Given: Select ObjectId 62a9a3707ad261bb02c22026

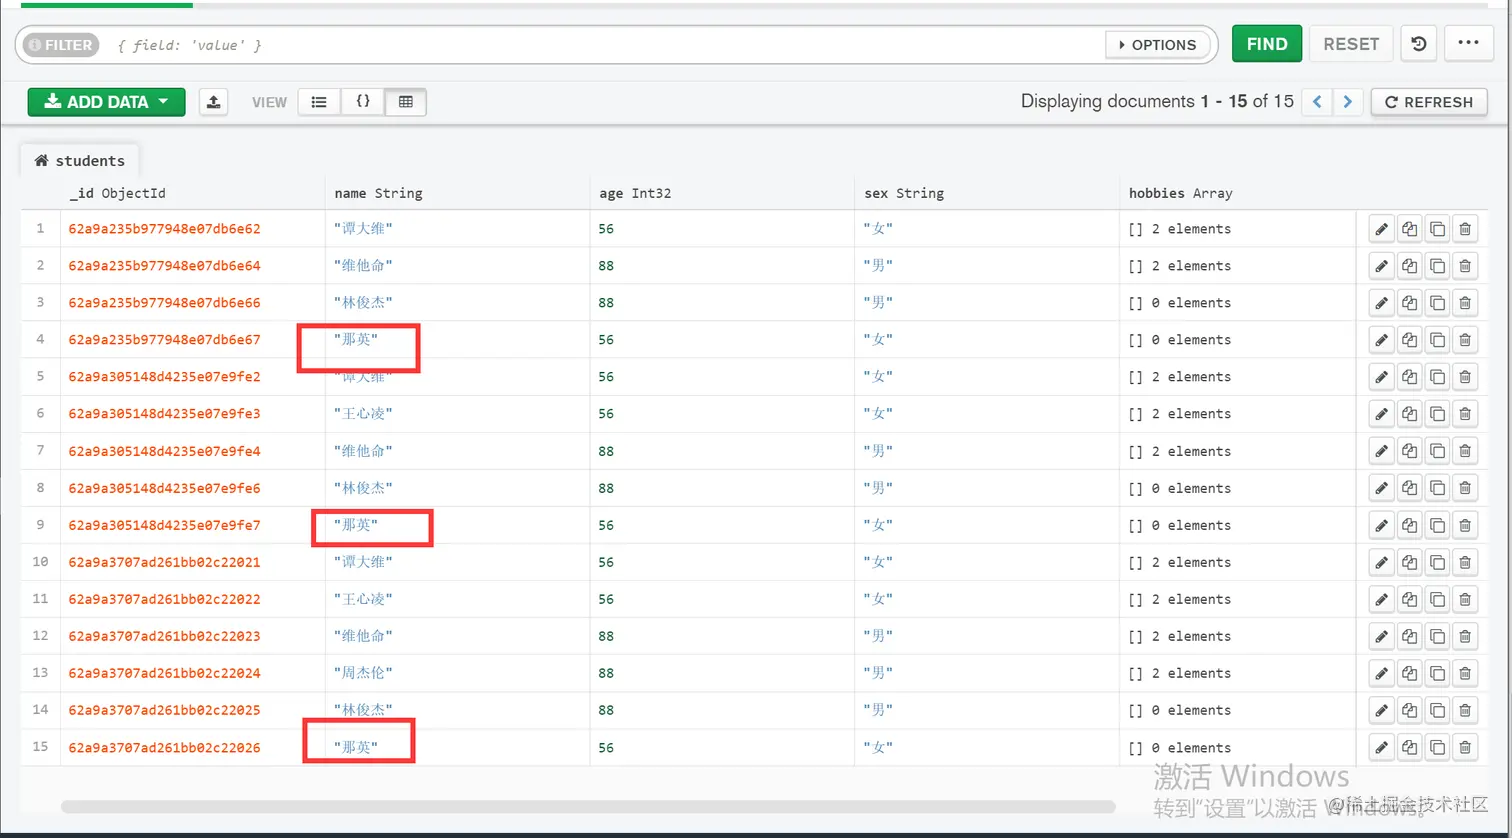Looking at the screenshot, I should [164, 747].
